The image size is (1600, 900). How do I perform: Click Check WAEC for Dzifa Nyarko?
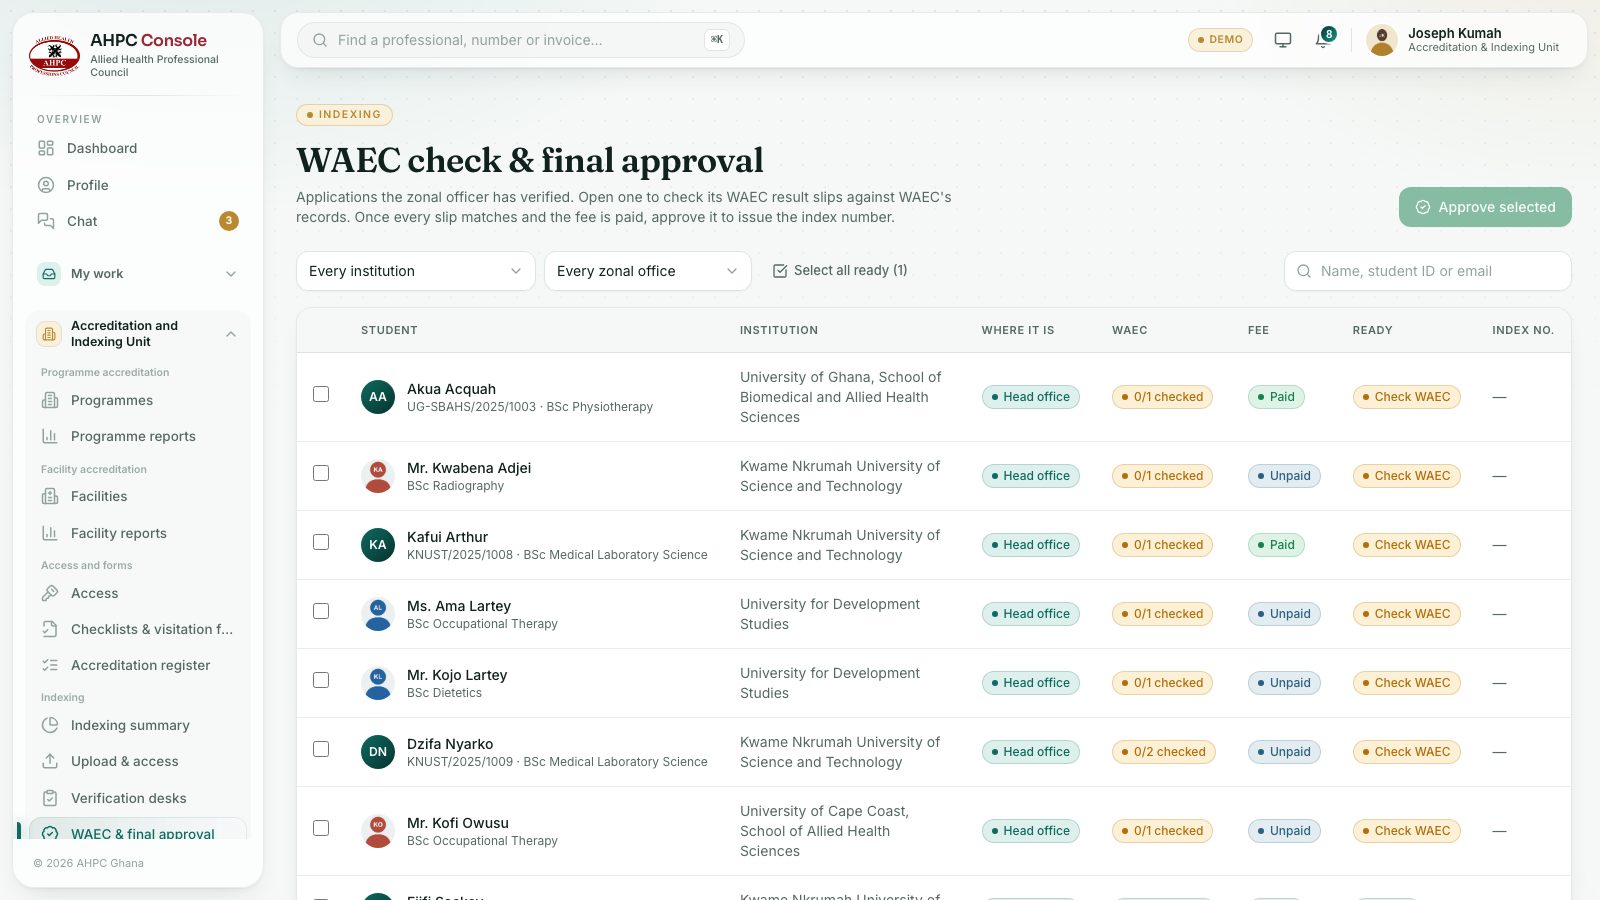pyautogui.click(x=1406, y=752)
